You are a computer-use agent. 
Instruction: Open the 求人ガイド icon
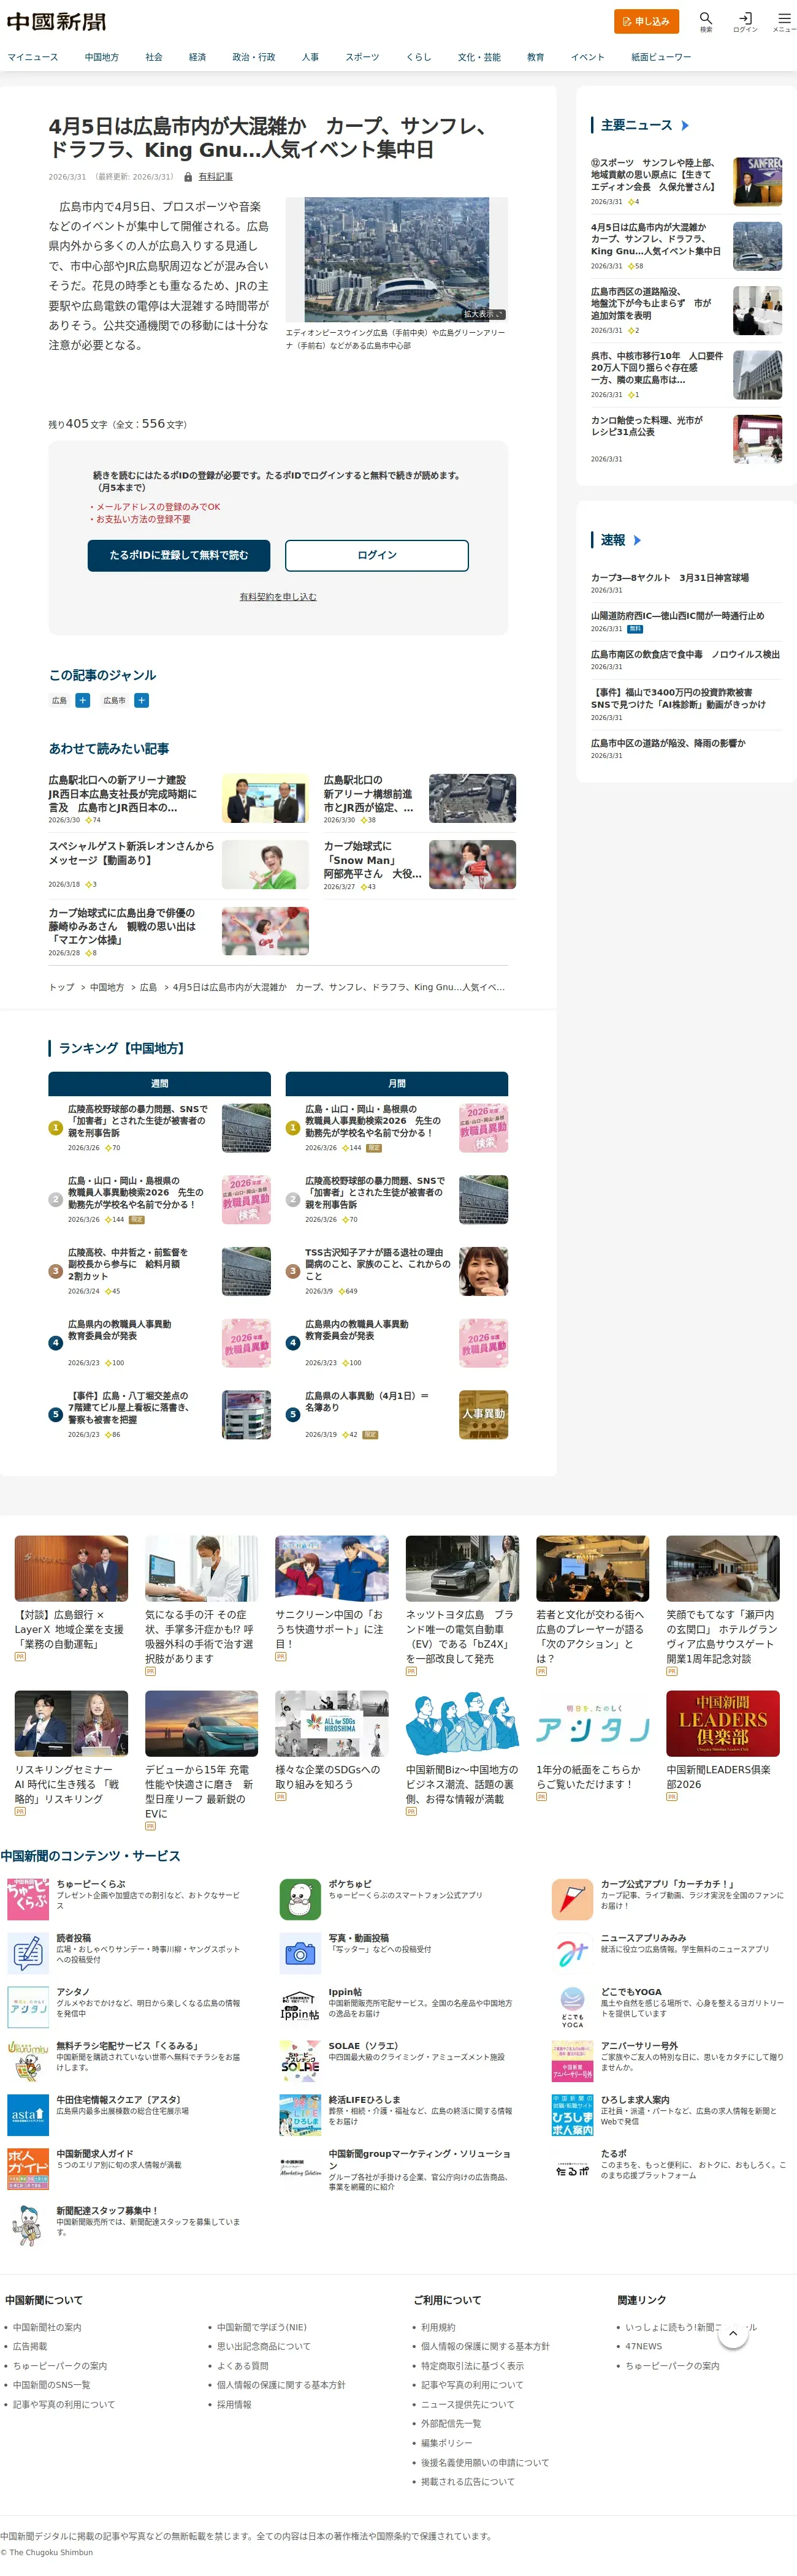click(28, 2169)
